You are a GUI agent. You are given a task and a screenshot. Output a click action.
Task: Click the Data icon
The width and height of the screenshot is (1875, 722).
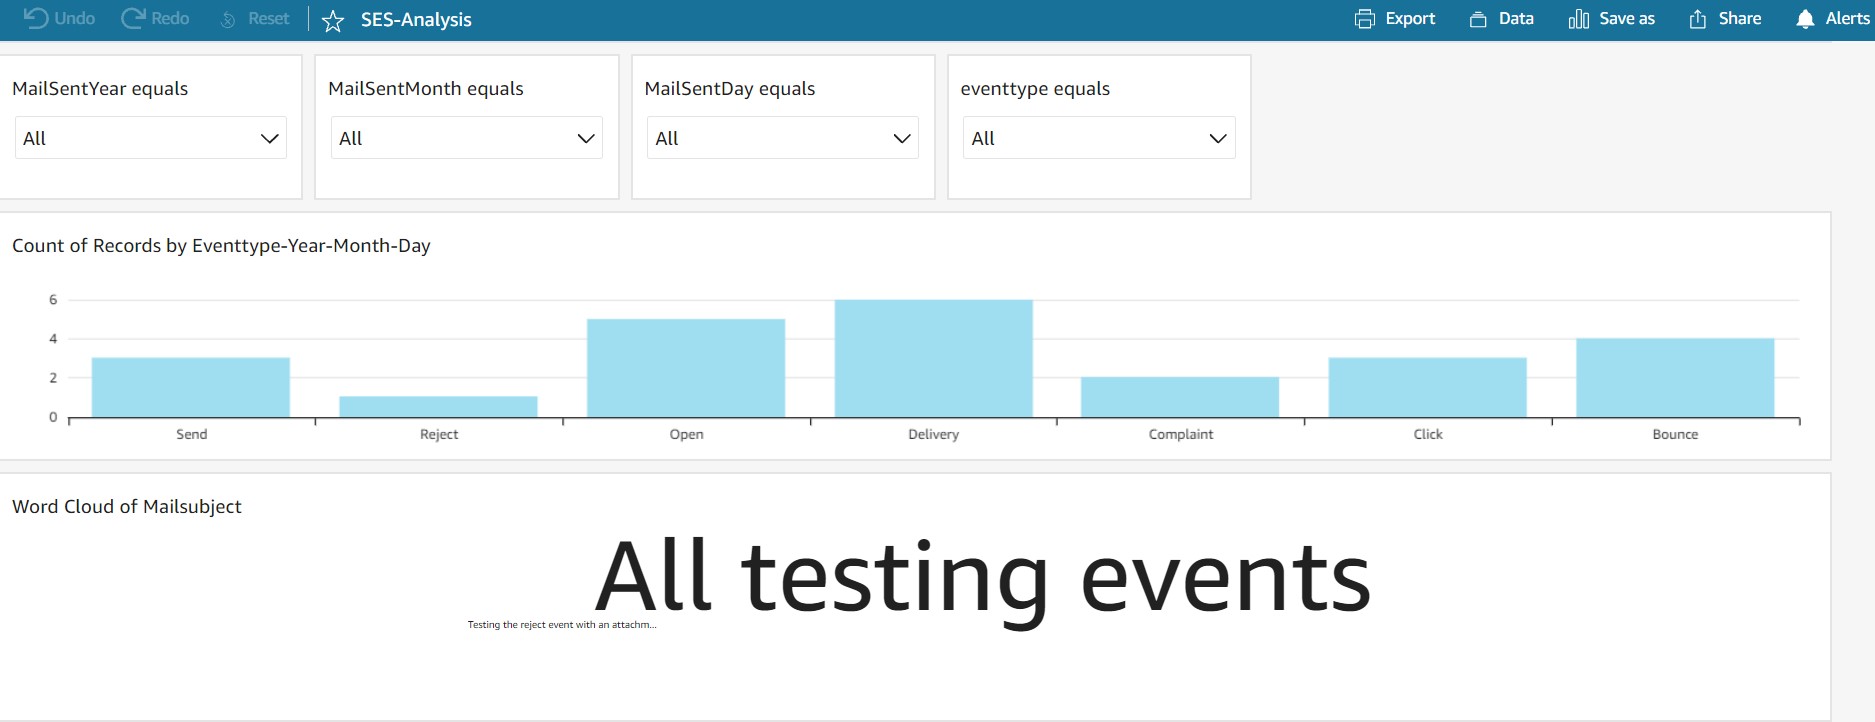pos(1478,19)
